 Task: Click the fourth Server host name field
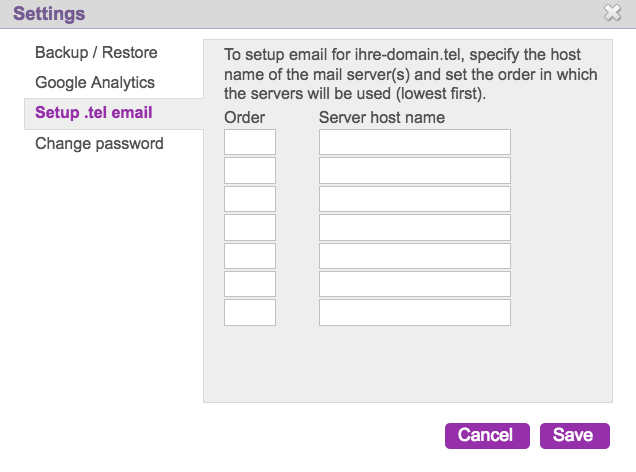(415, 227)
